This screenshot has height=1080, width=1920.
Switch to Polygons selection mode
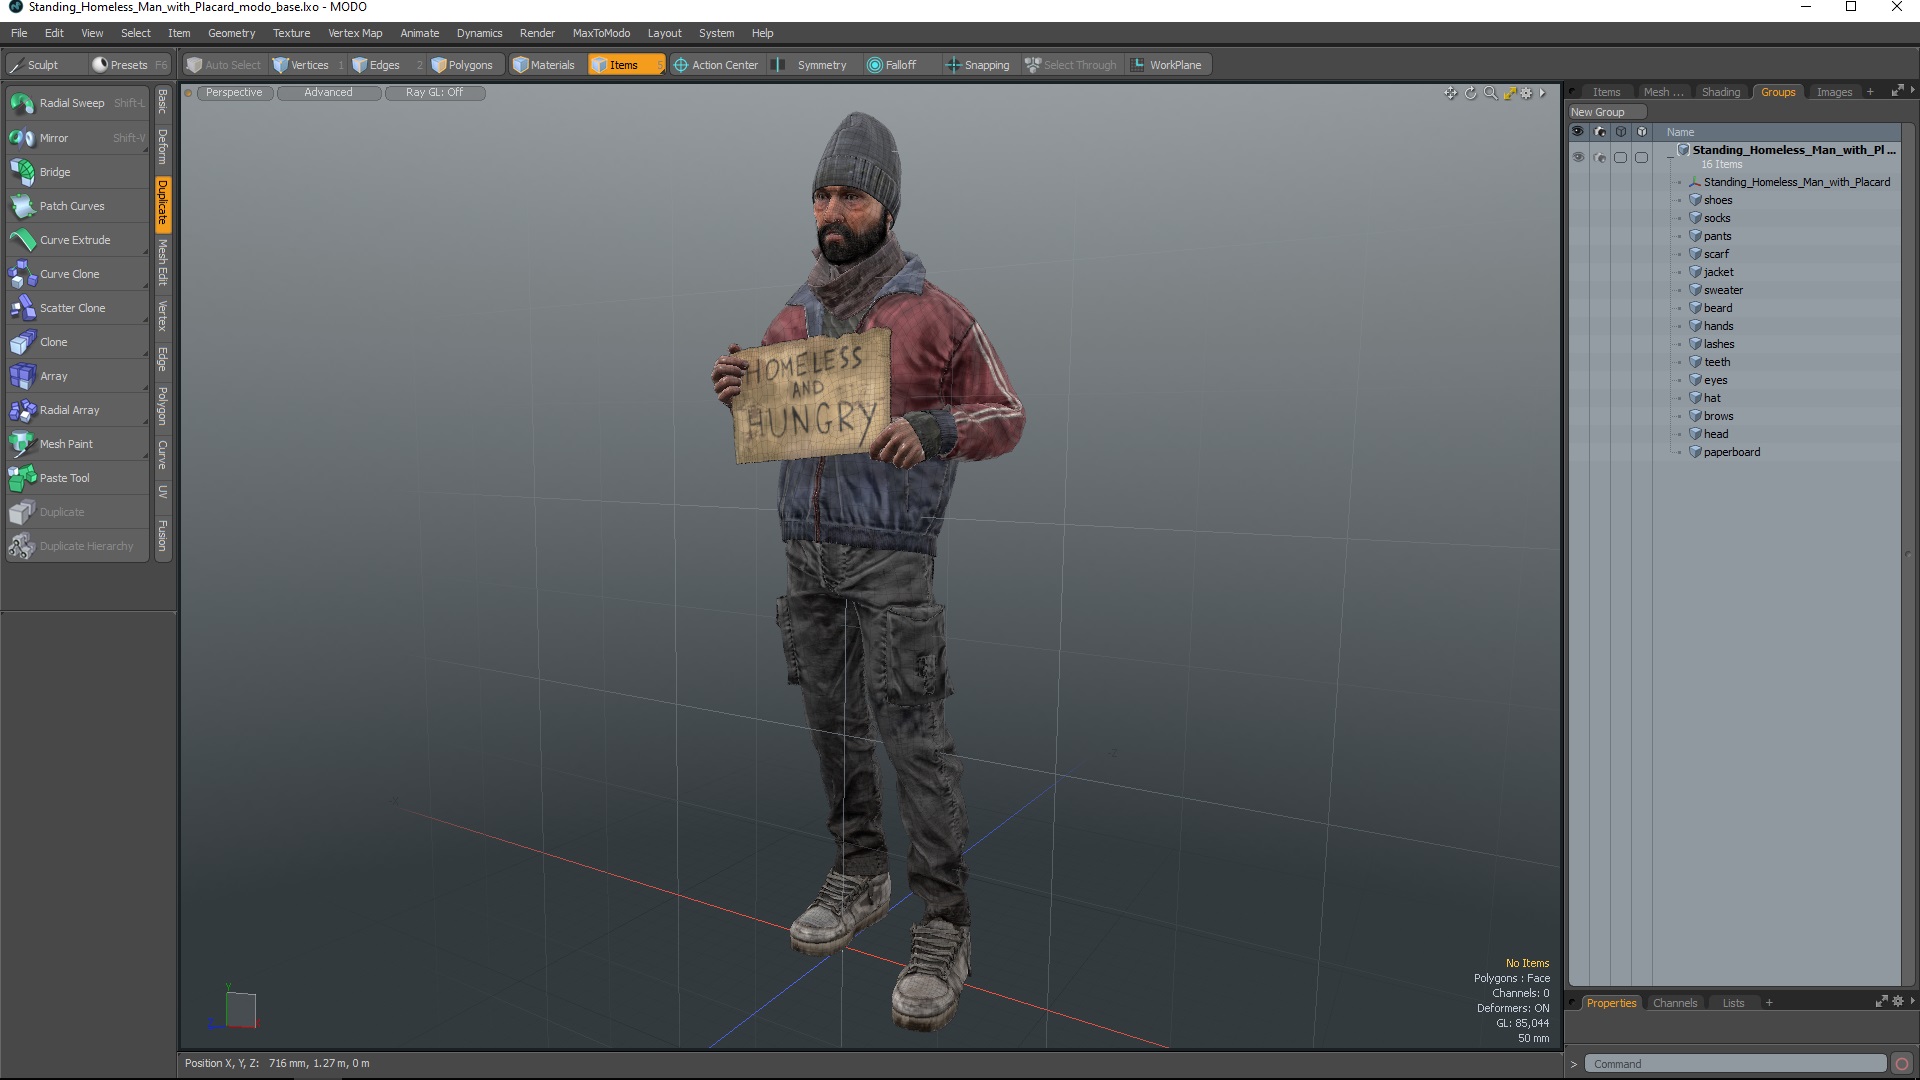click(x=466, y=65)
